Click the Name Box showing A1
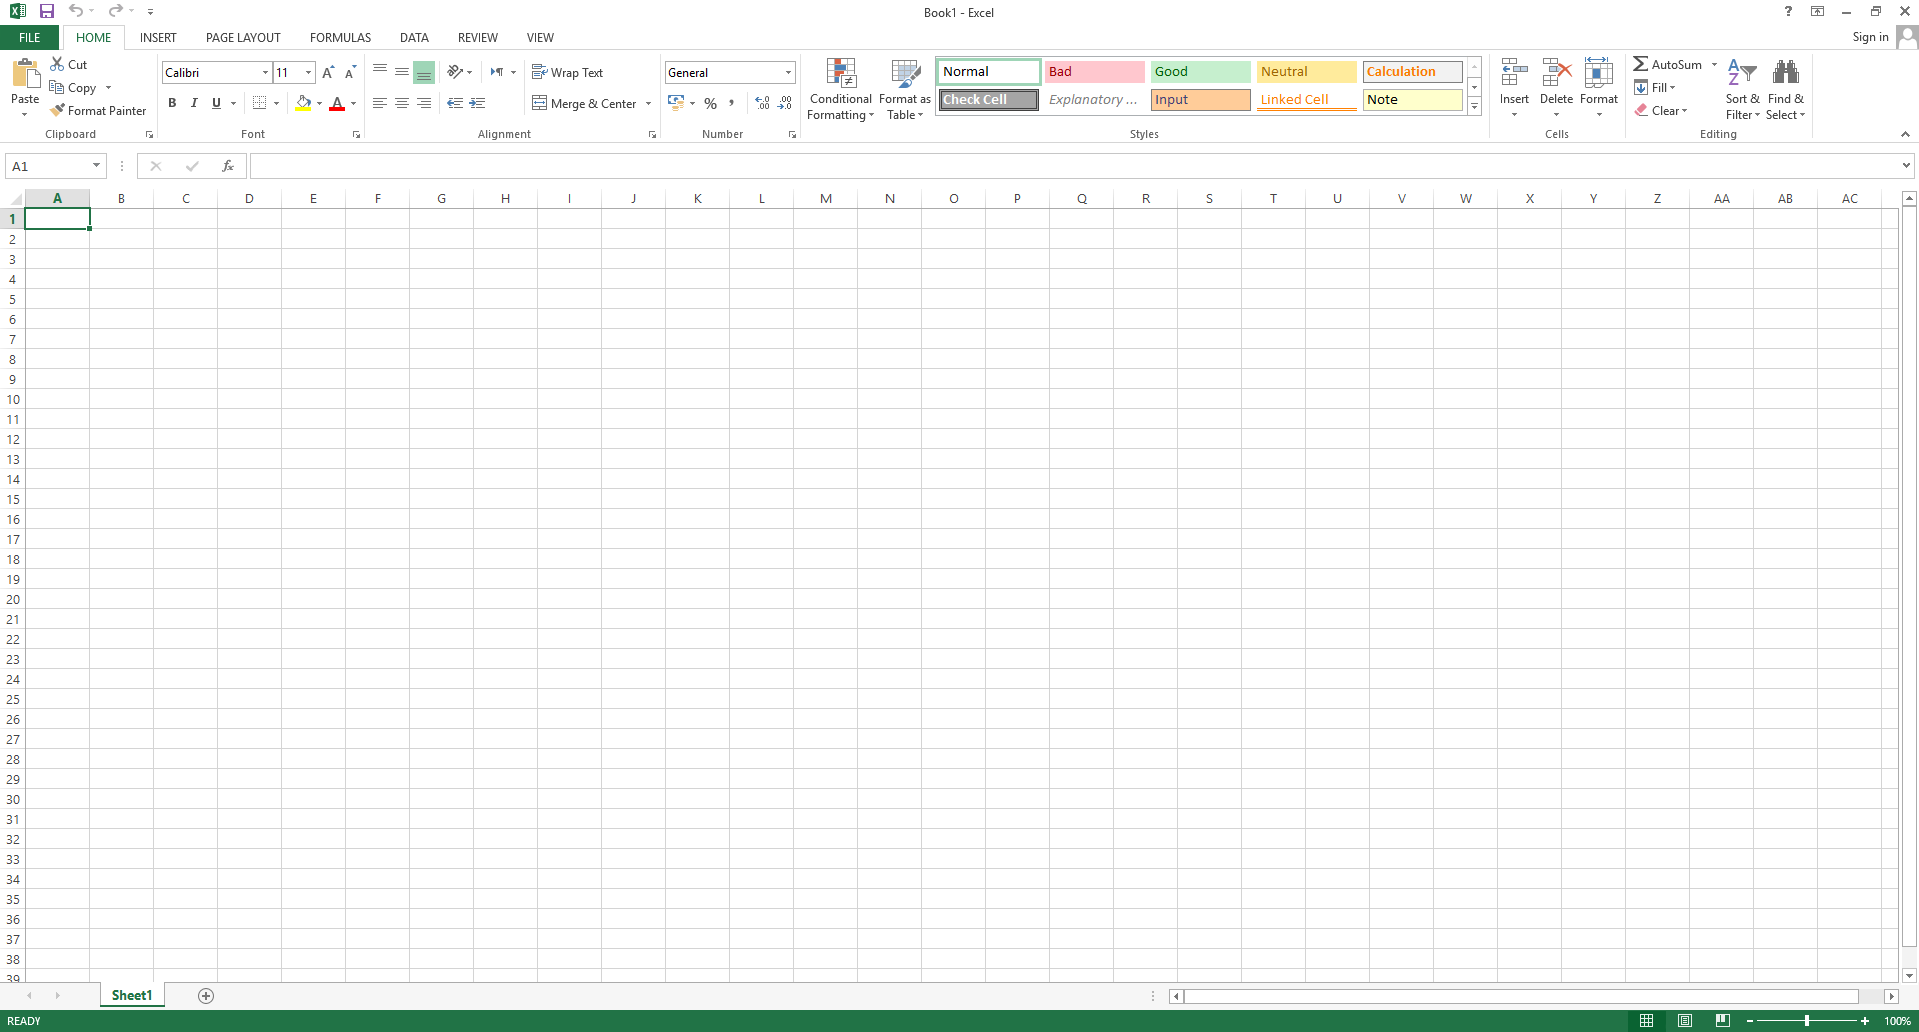 pyautogui.click(x=48, y=166)
